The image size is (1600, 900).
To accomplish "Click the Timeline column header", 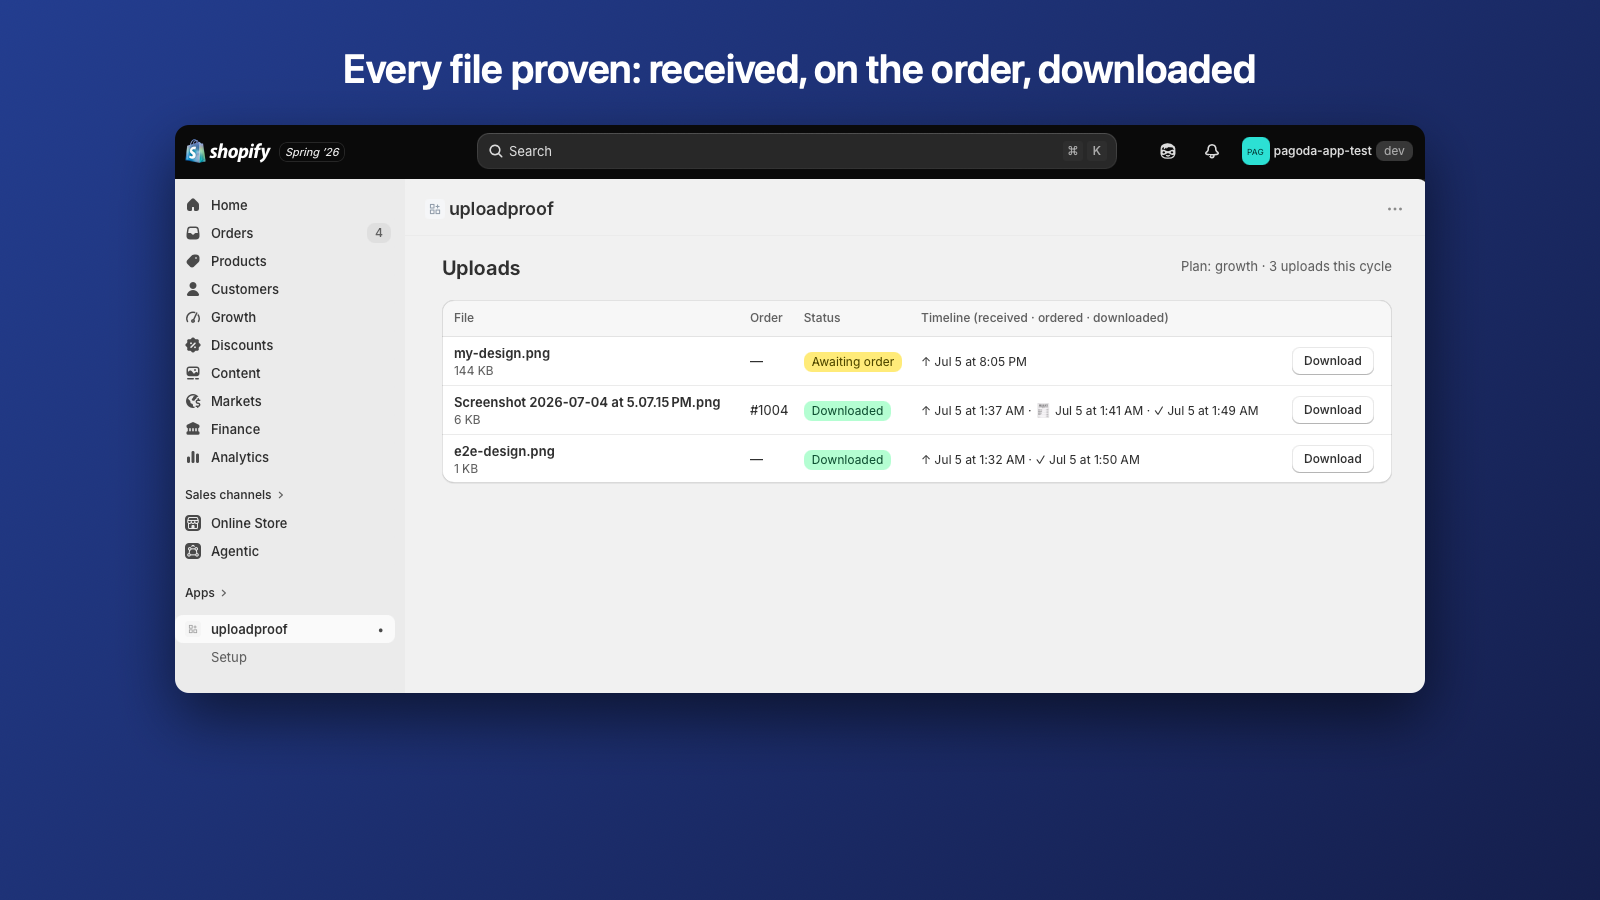I will (1044, 318).
